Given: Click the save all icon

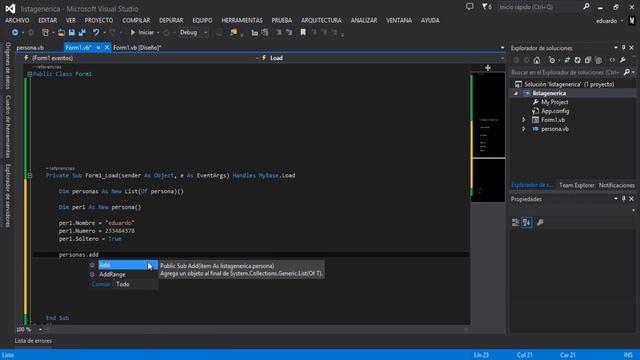Looking at the screenshot, I should (82, 32).
